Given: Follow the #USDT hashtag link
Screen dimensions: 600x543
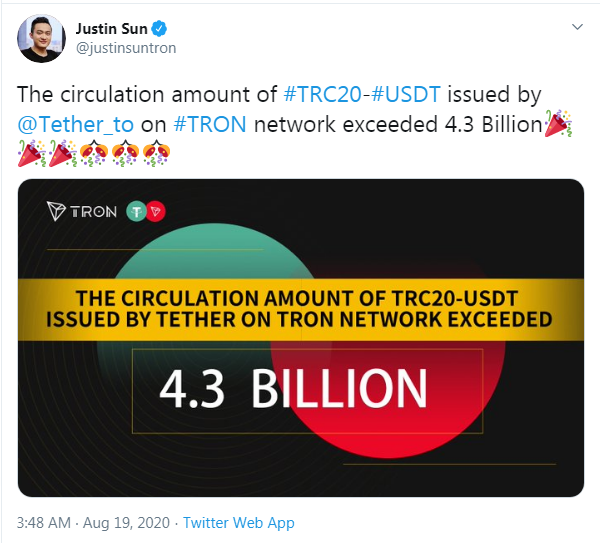Looking at the screenshot, I should pyautogui.click(x=406, y=94).
